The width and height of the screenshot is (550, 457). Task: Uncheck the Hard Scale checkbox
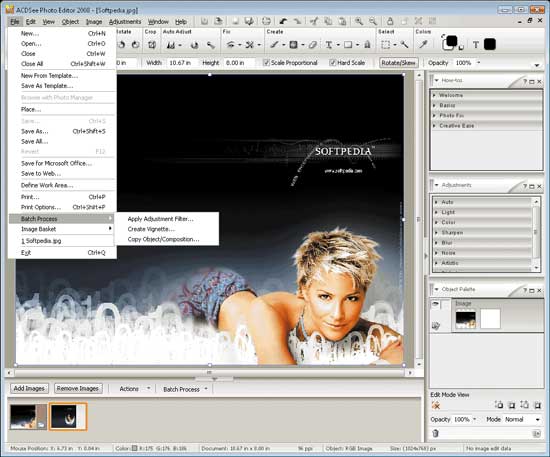click(x=333, y=63)
